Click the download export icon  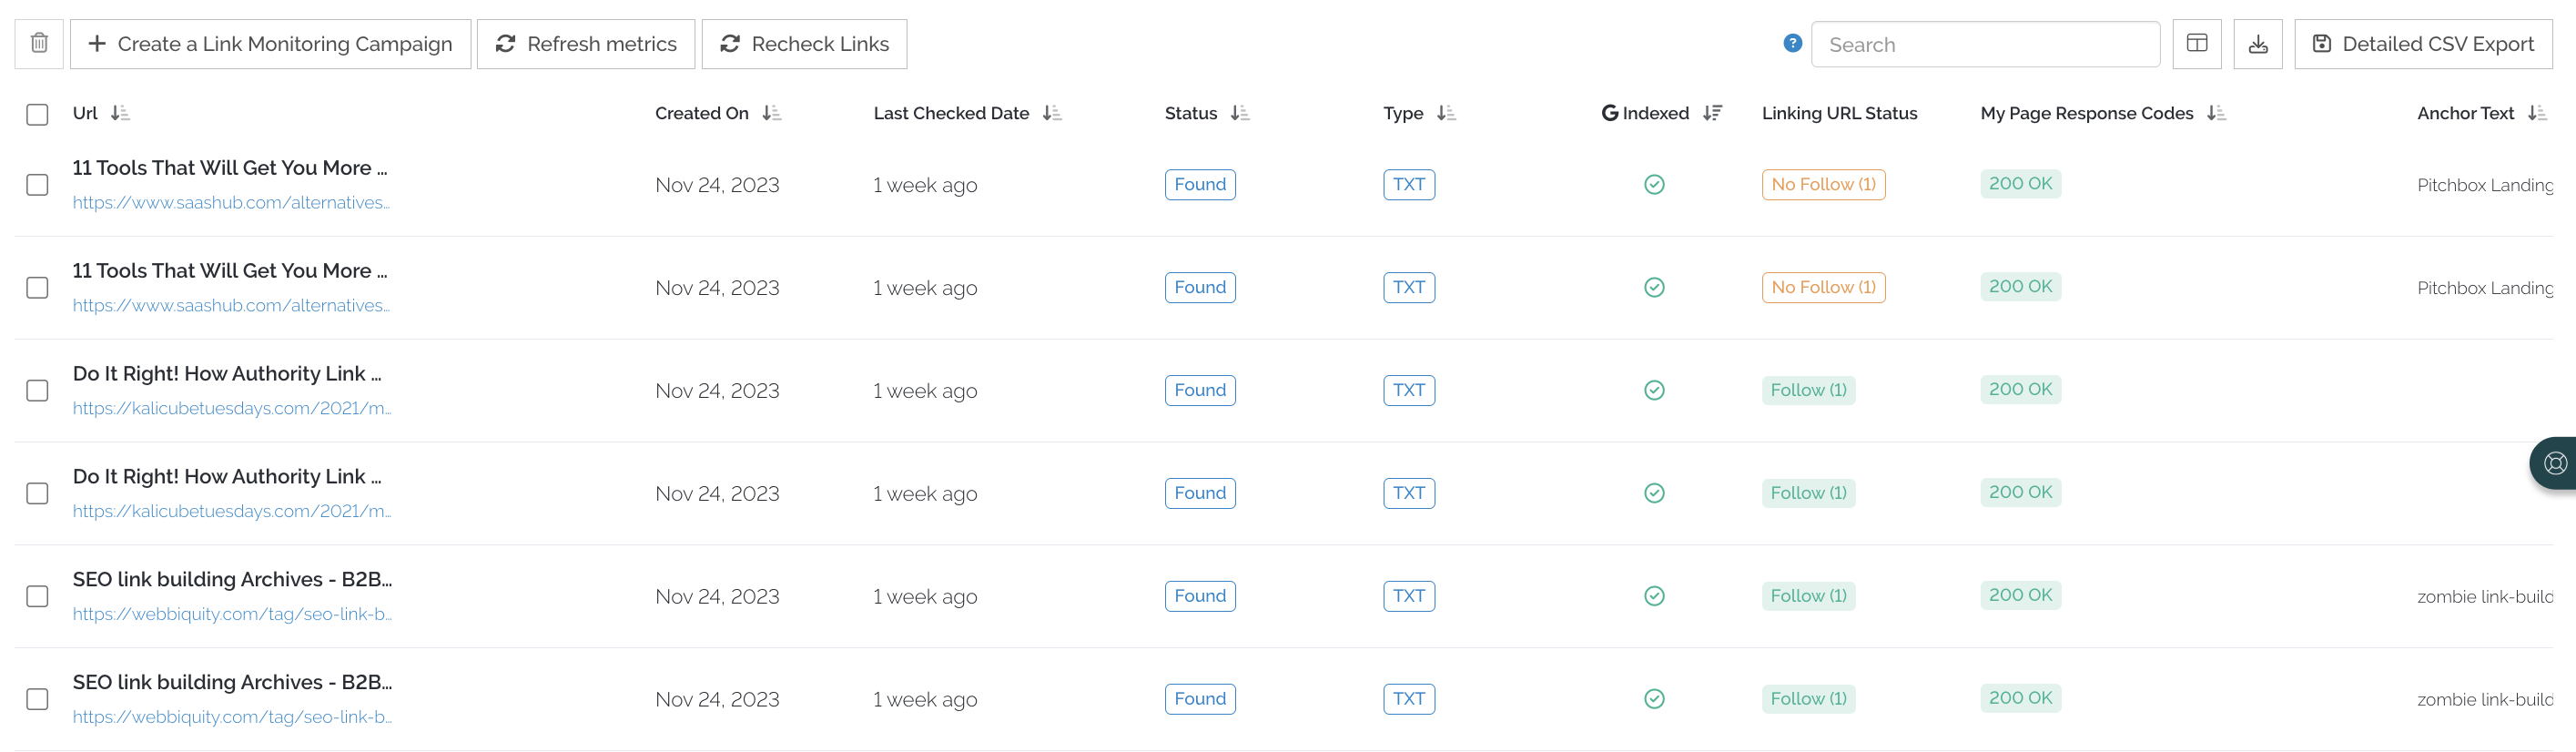tap(2257, 44)
